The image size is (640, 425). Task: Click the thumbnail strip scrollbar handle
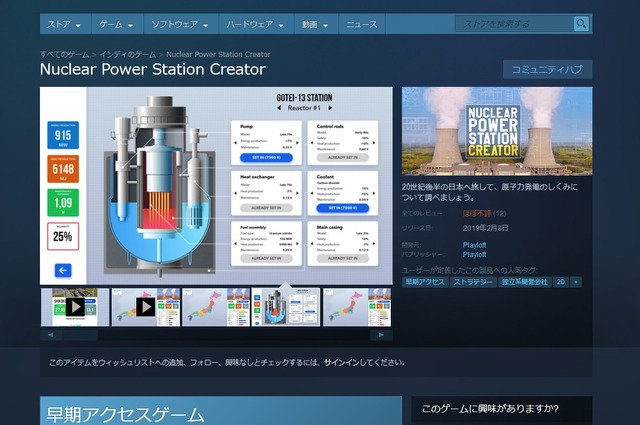pos(80,335)
